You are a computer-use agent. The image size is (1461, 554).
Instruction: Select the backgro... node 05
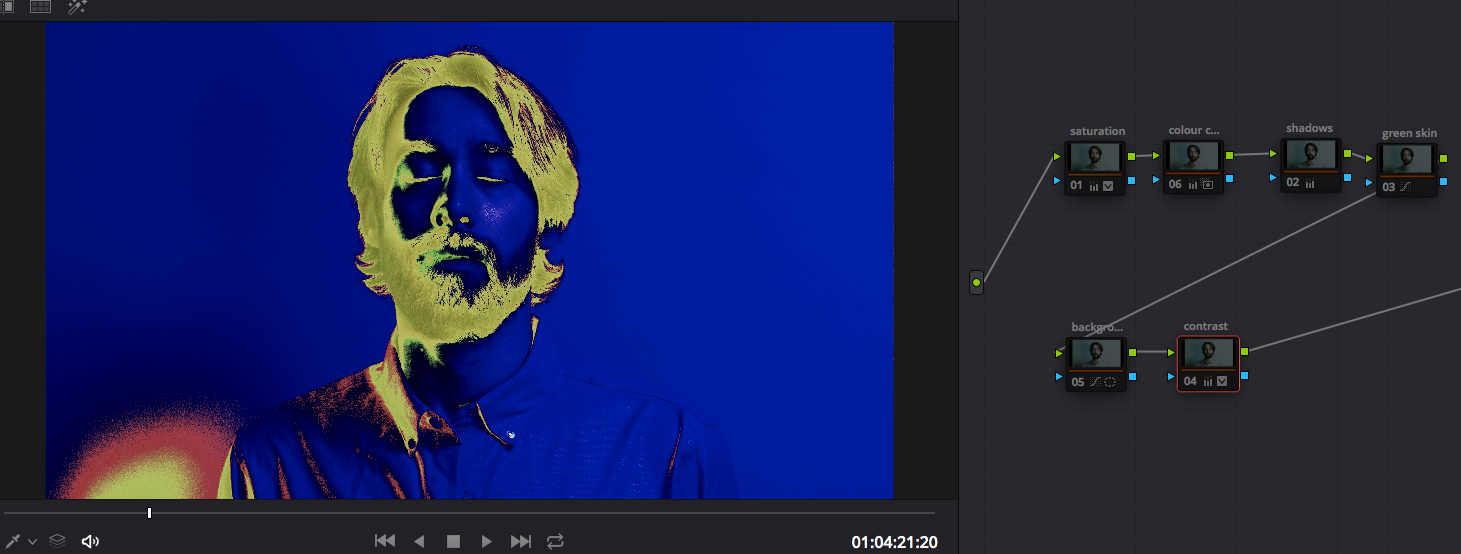[x=1096, y=363]
